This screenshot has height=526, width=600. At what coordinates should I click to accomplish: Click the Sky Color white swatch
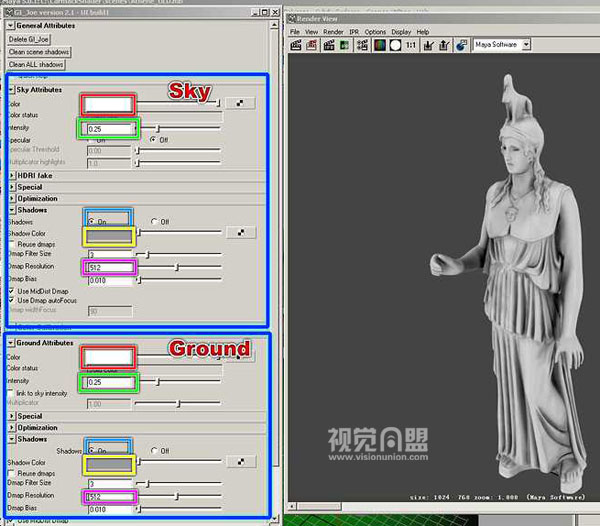(108, 104)
